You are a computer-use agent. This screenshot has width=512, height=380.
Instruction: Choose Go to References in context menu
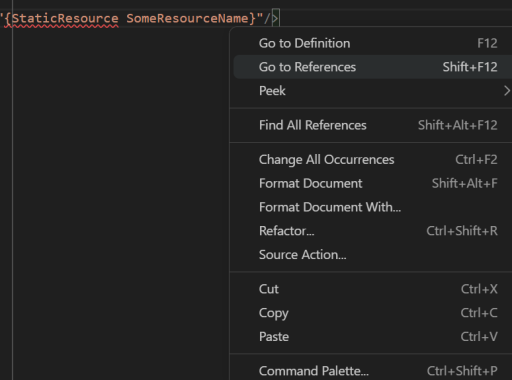373,67
